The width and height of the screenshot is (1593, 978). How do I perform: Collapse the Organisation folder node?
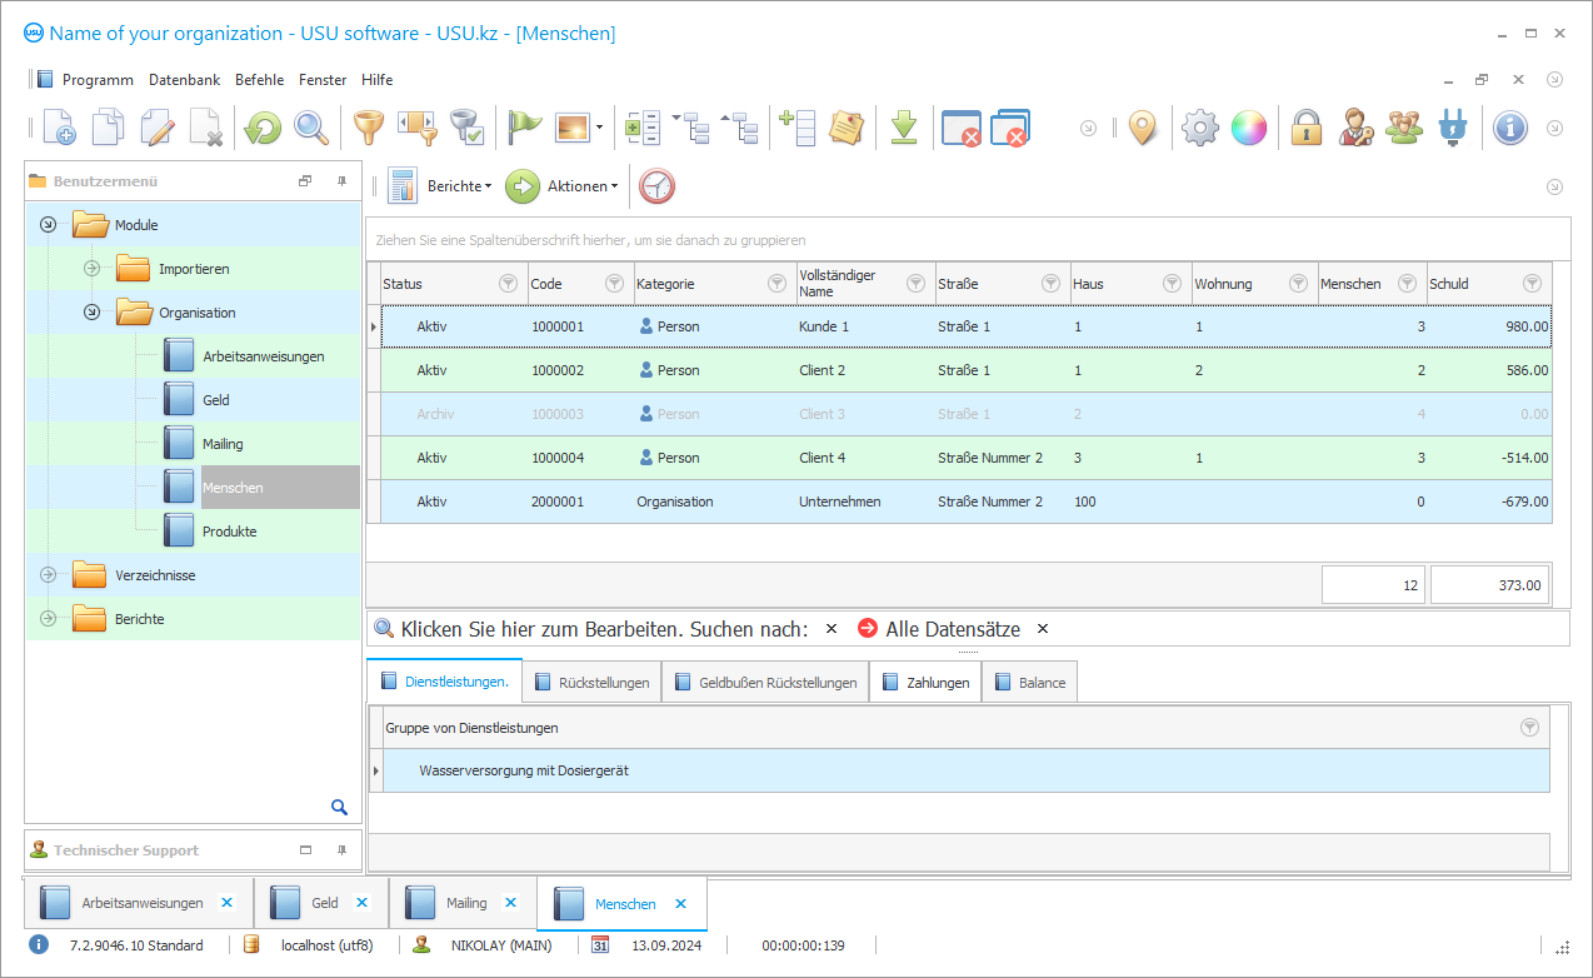click(x=92, y=312)
